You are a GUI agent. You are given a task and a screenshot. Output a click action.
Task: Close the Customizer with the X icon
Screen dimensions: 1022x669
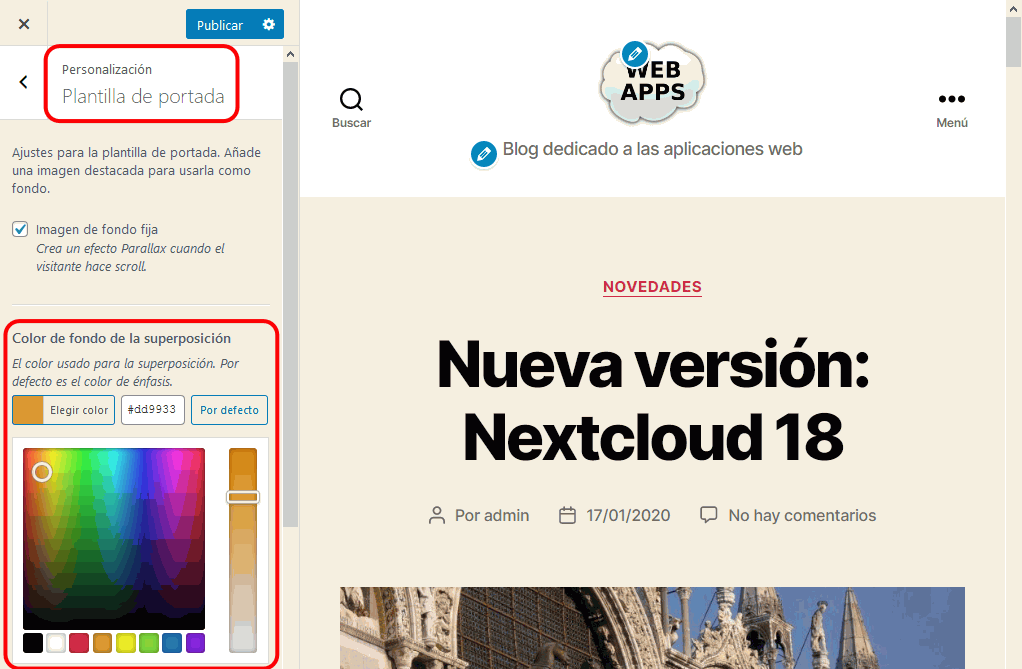tap(24, 24)
